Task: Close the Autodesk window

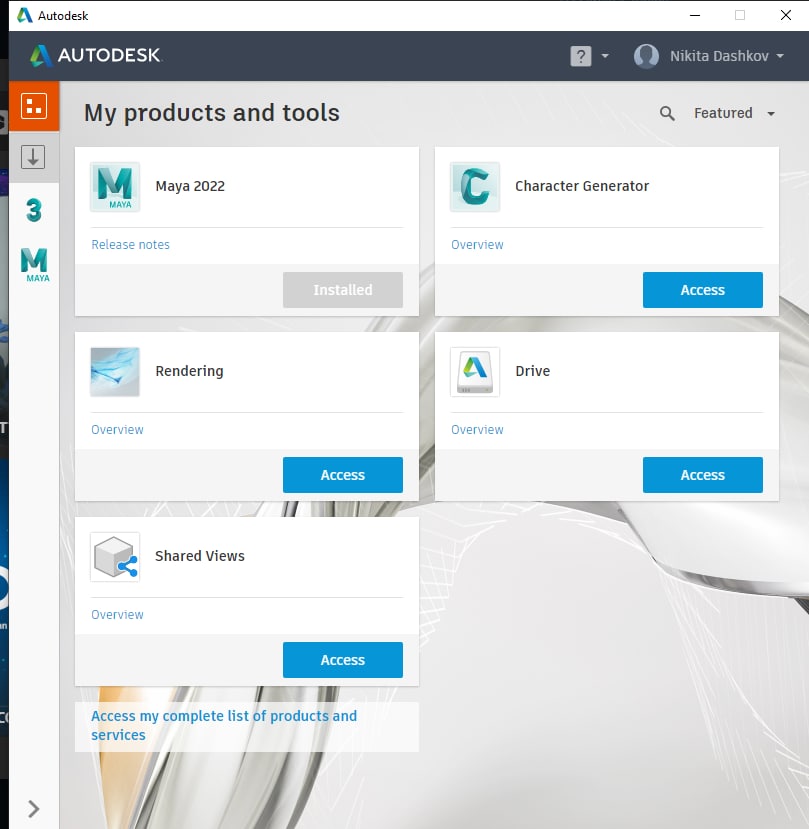Action: pyautogui.click(x=786, y=15)
